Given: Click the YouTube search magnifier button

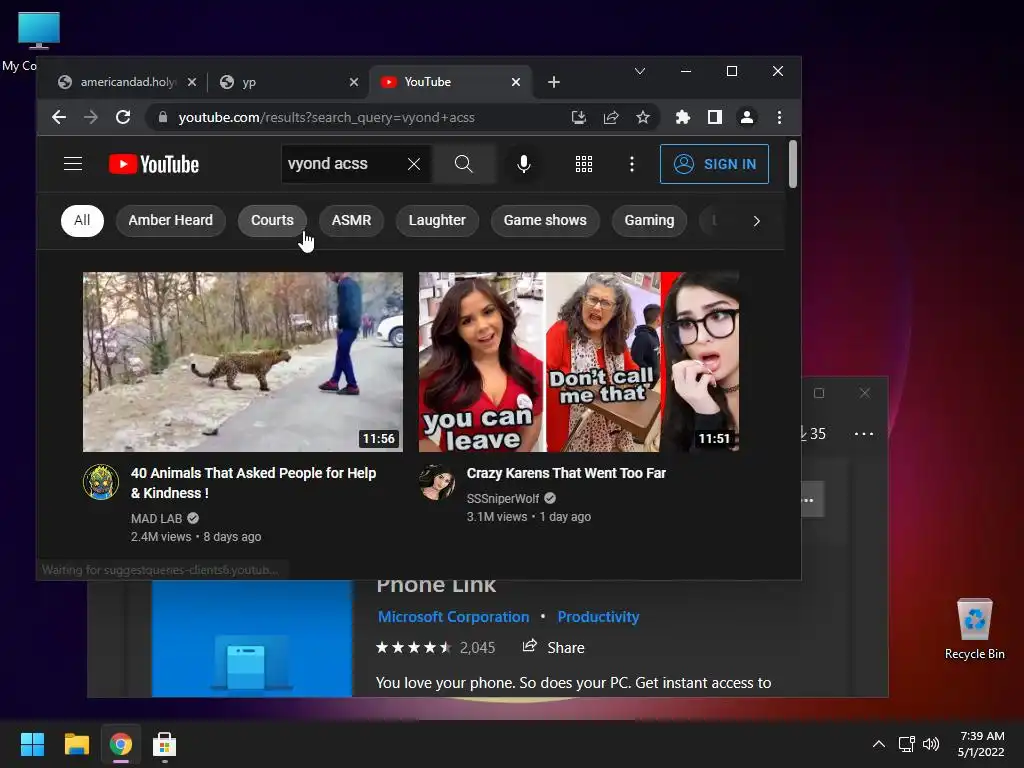Looking at the screenshot, I should pos(464,164).
